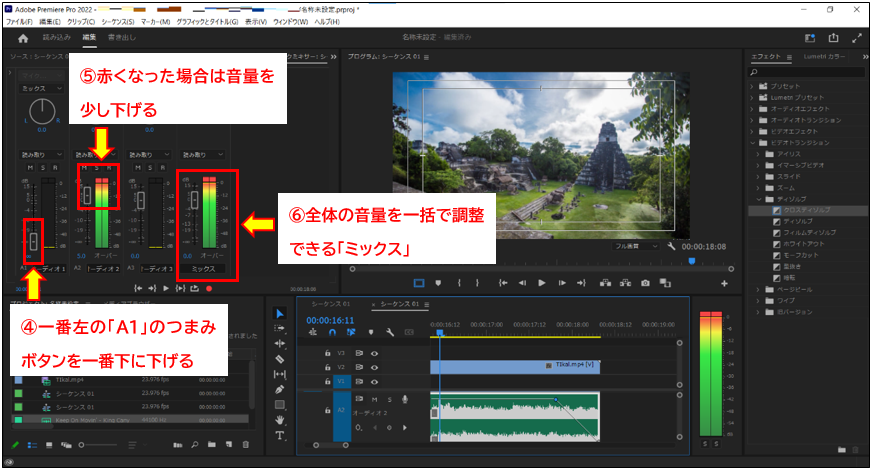This screenshot has width=872, height=470.
Task: Toggle linked selection in timeline
Action: coord(351,332)
